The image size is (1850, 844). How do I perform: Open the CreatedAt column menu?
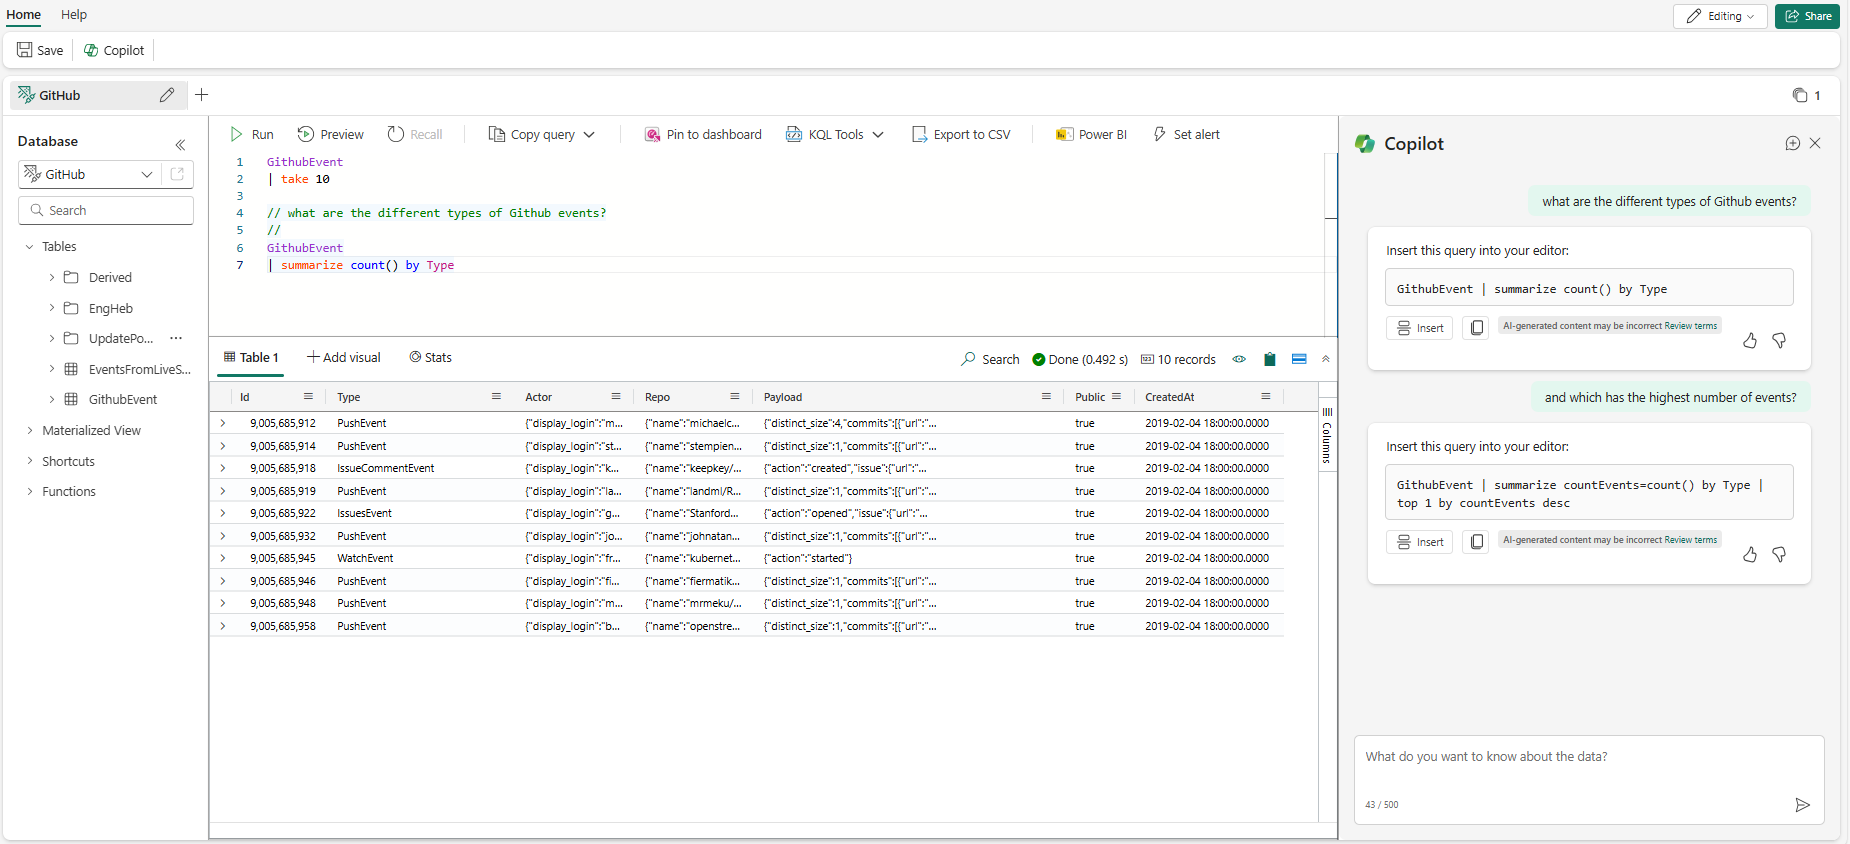[1266, 397]
